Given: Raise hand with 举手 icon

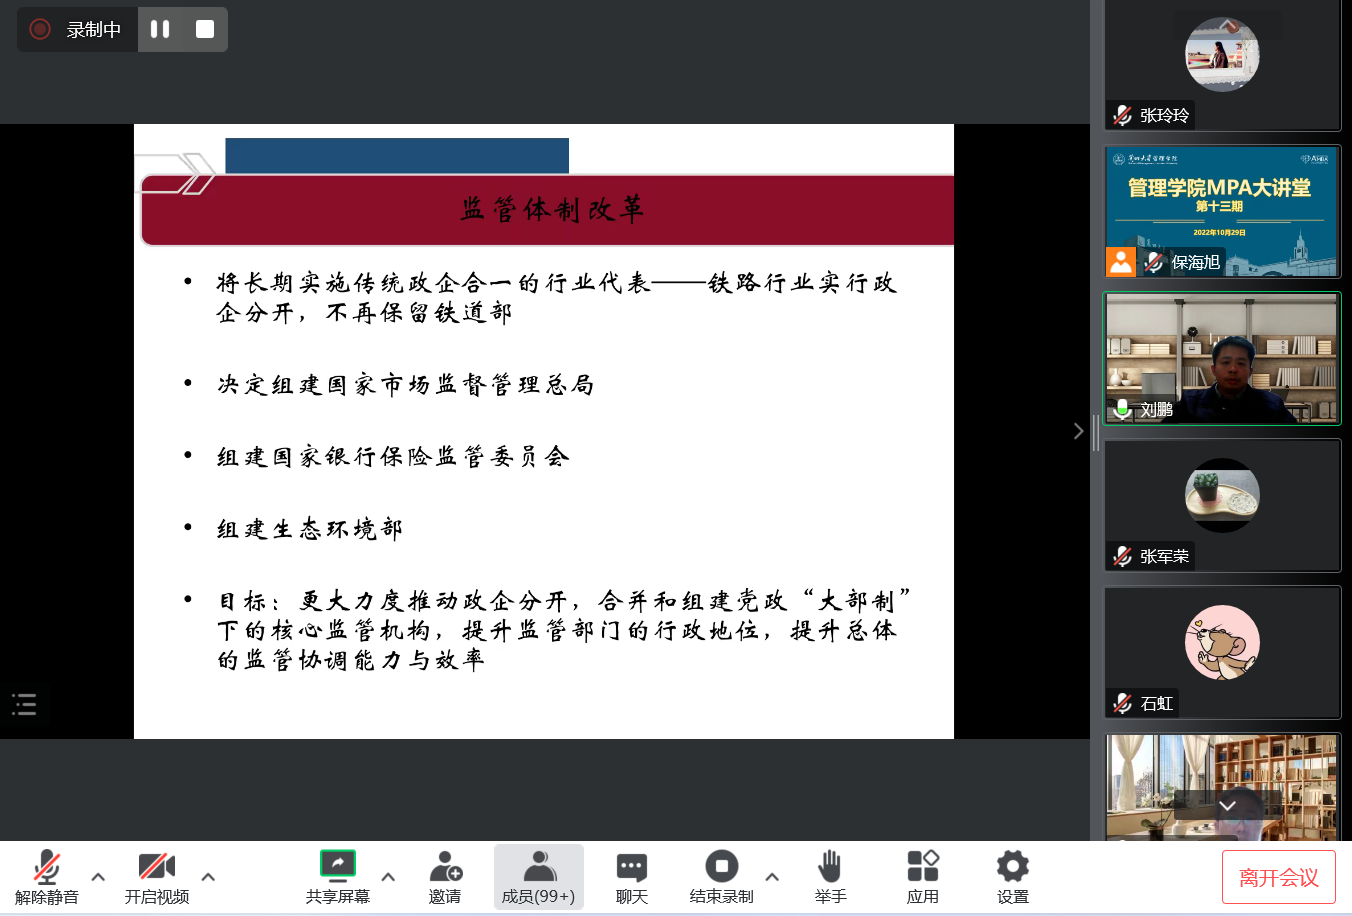Looking at the screenshot, I should [830, 876].
